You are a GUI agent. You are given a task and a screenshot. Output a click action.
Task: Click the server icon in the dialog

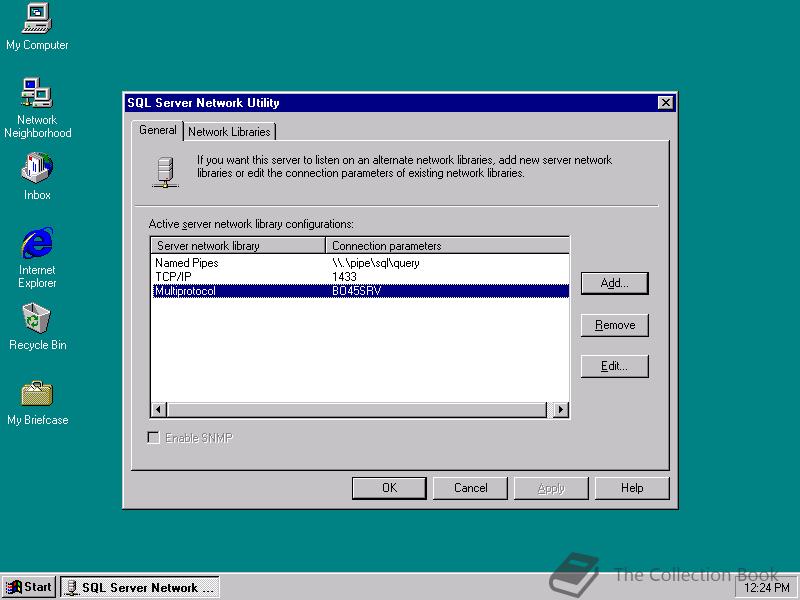click(x=163, y=171)
